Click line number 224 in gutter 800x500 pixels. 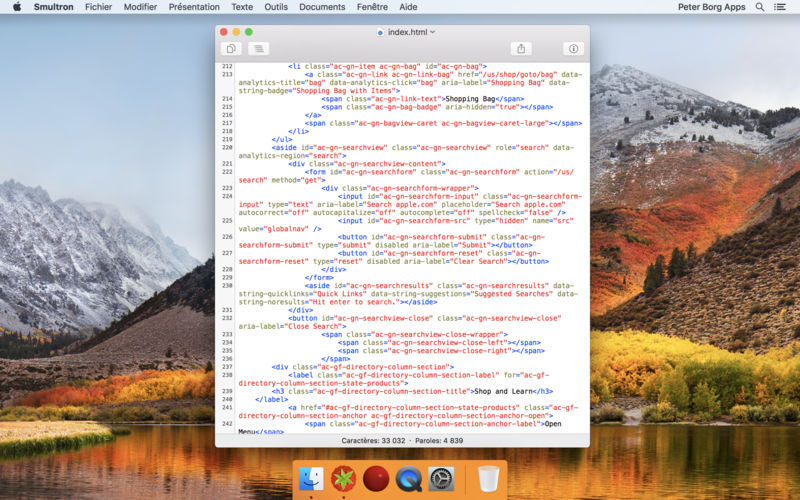(227, 196)
